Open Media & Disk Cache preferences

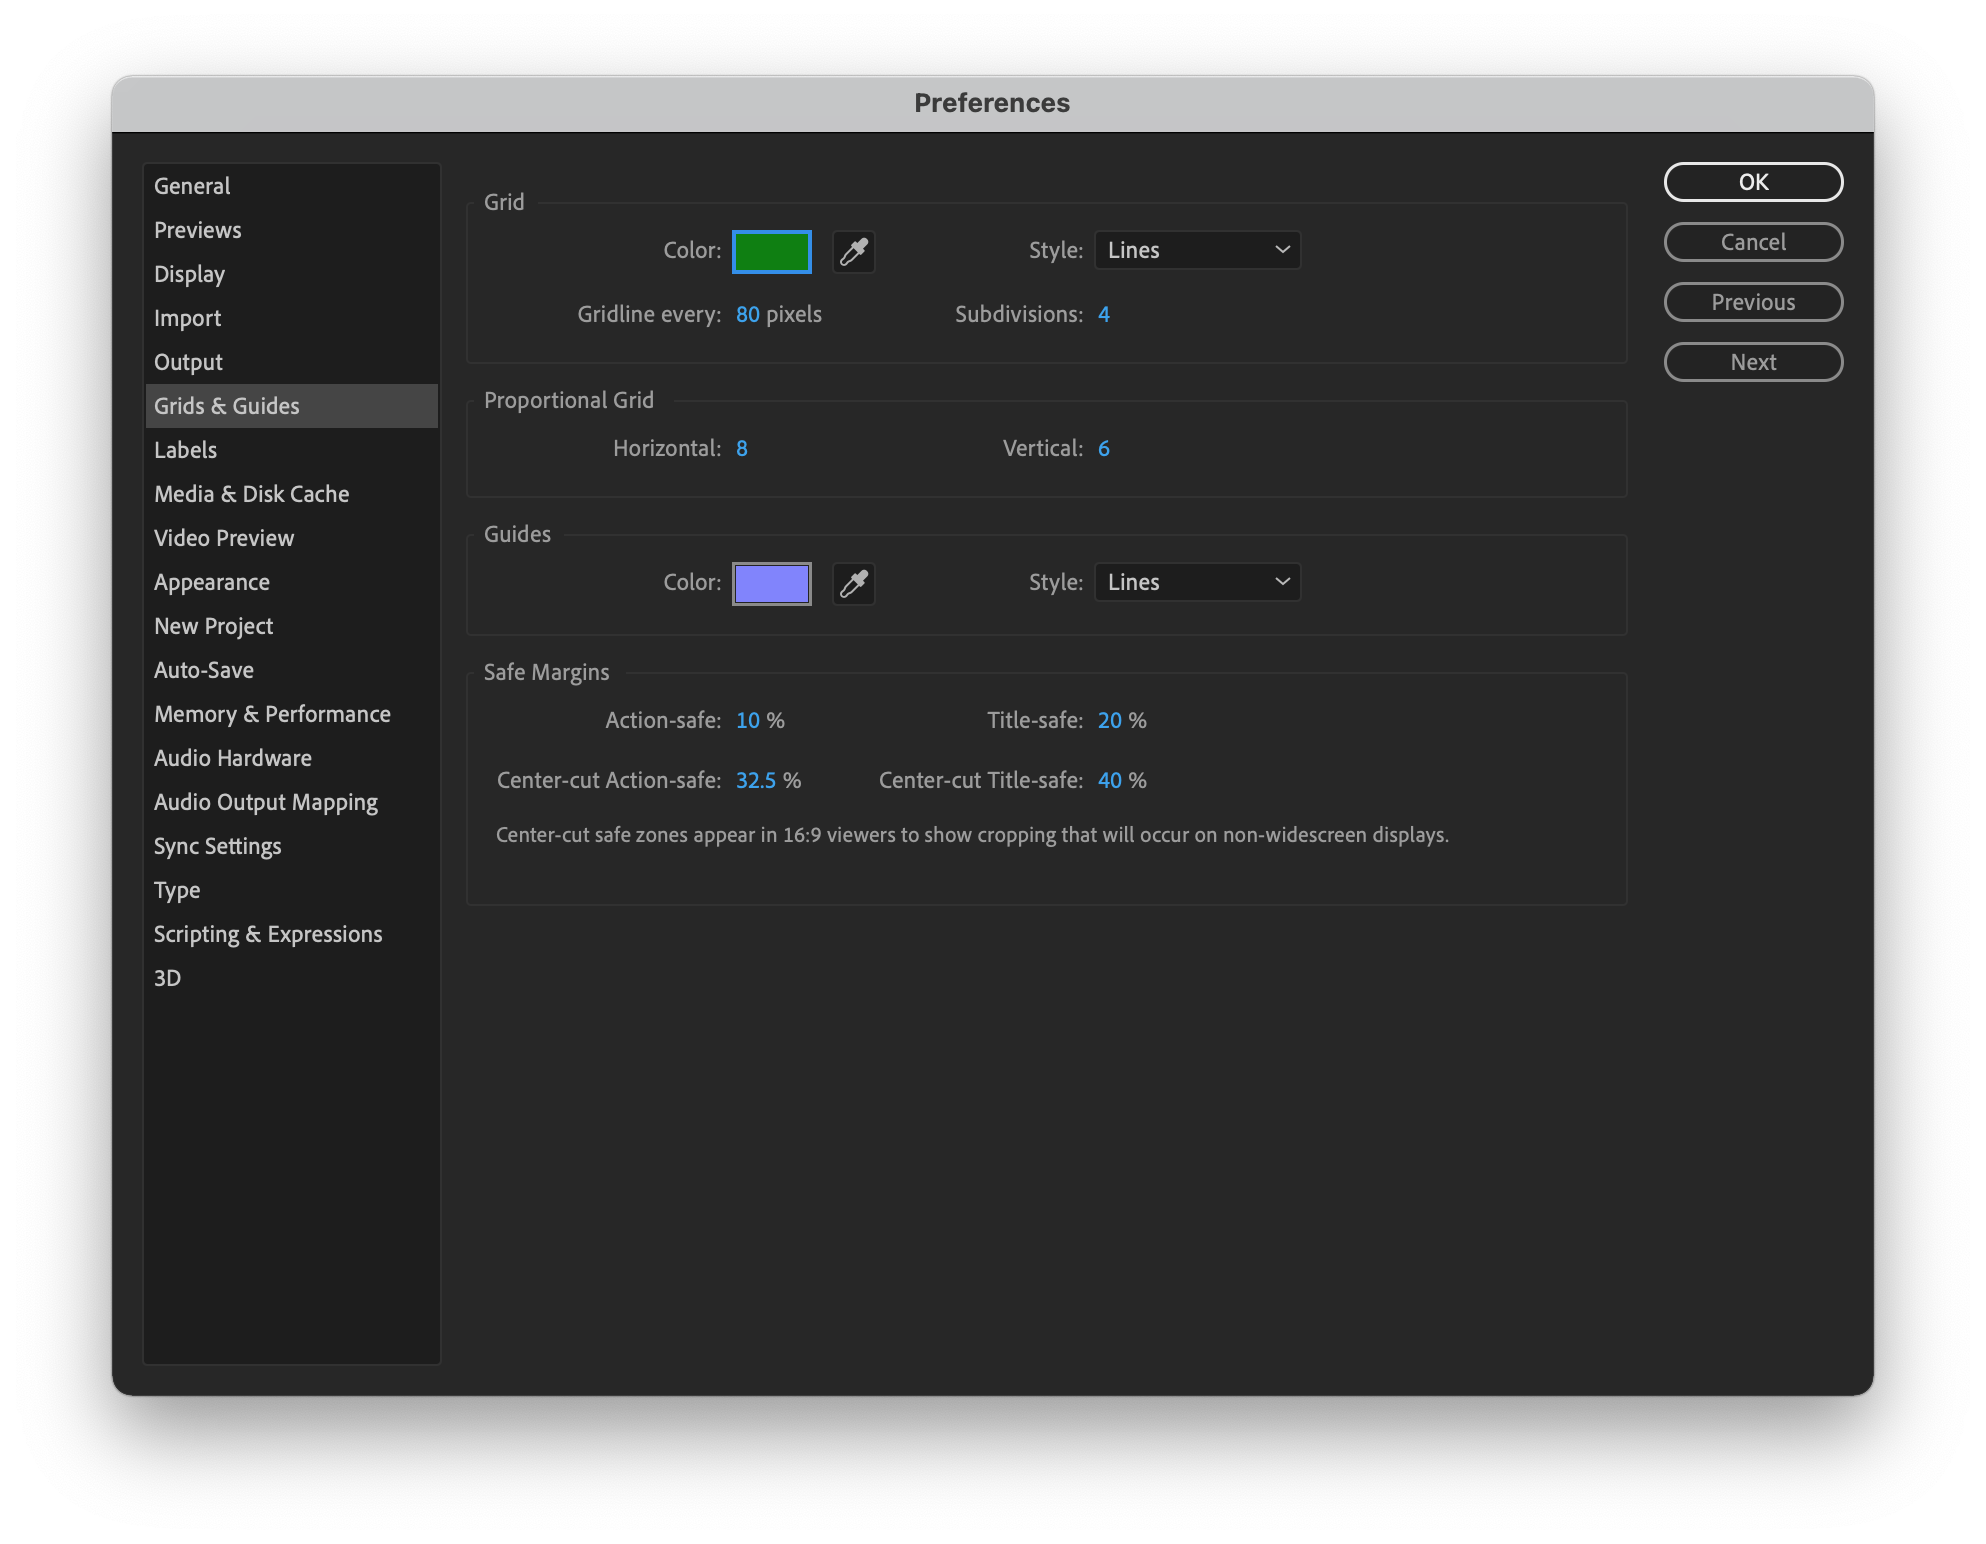coord(292,494)
